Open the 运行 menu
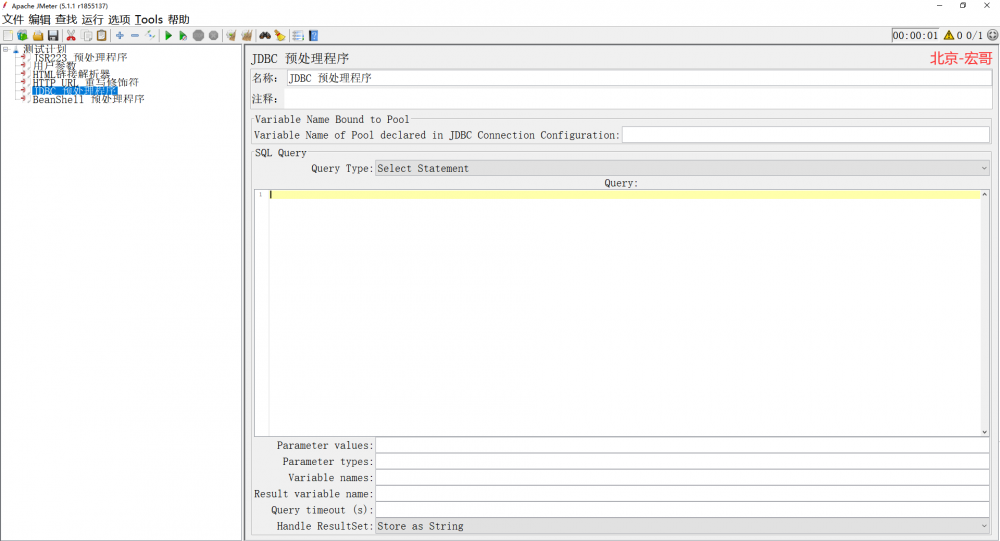The height and width of the screenshot is (541, 1000). point(92,20)
